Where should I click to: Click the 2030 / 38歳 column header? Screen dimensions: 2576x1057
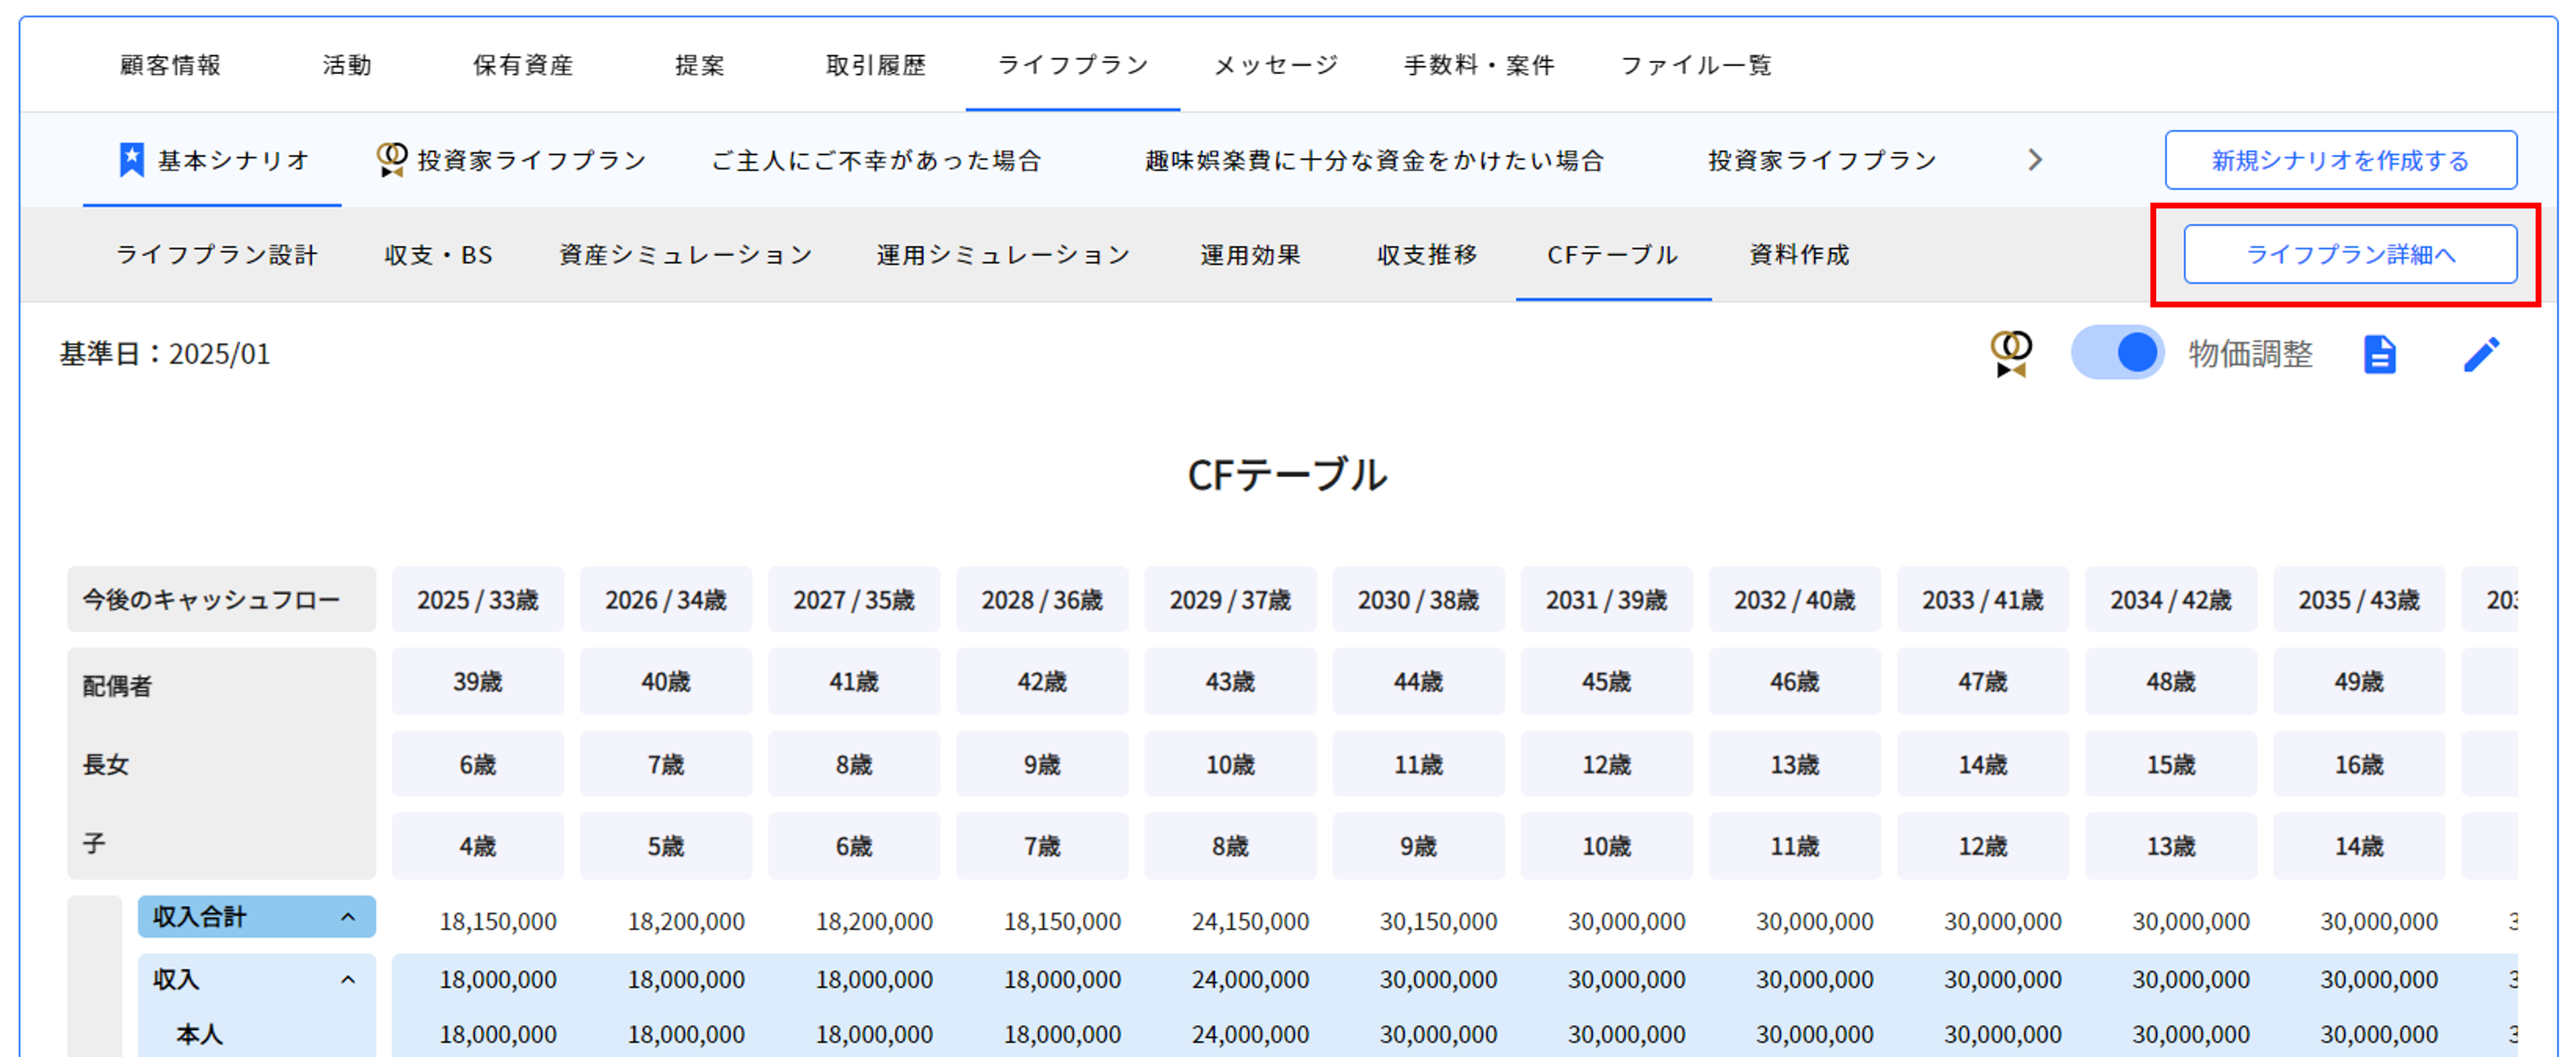tap(1417, 600)
